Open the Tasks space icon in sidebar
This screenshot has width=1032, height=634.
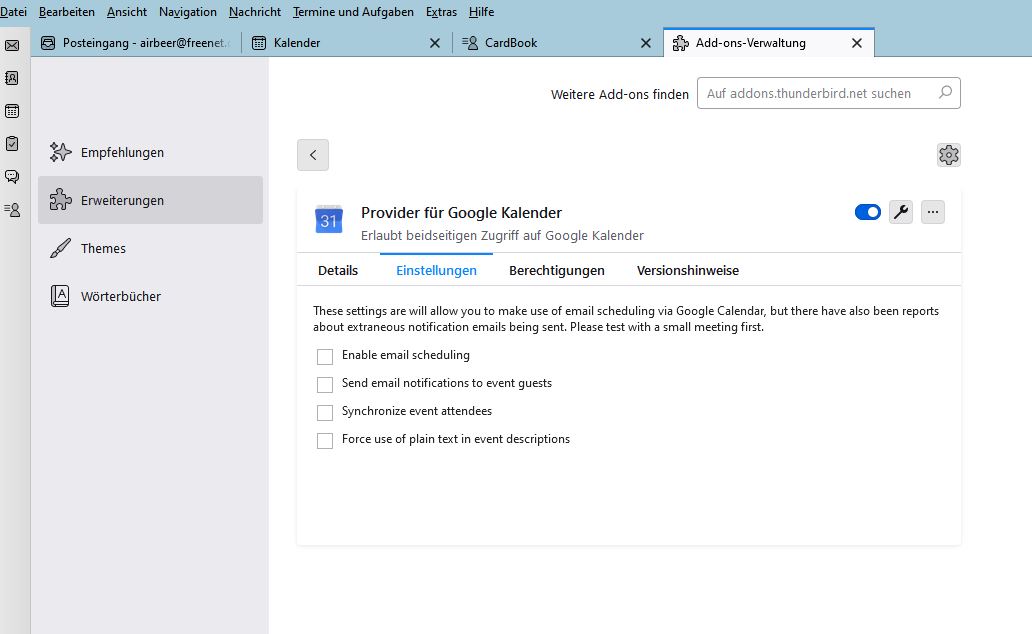[12, 144]
